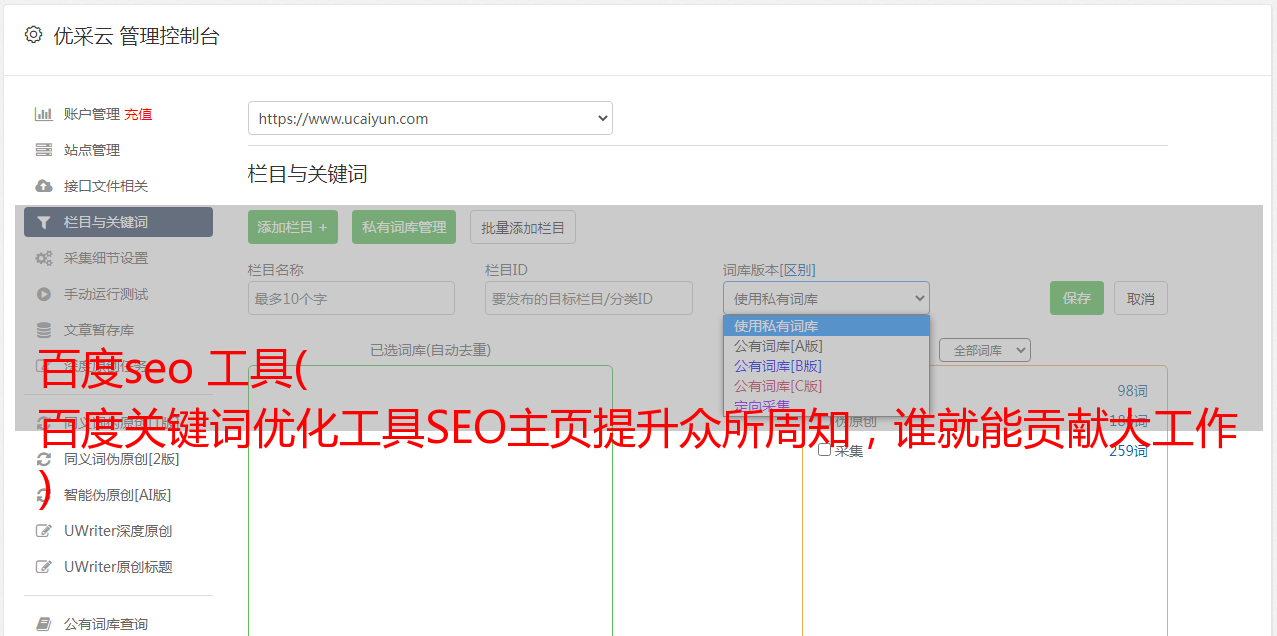Click the bar chart icon for 账户管理
Screen dimensions: 1277x636
44,114
